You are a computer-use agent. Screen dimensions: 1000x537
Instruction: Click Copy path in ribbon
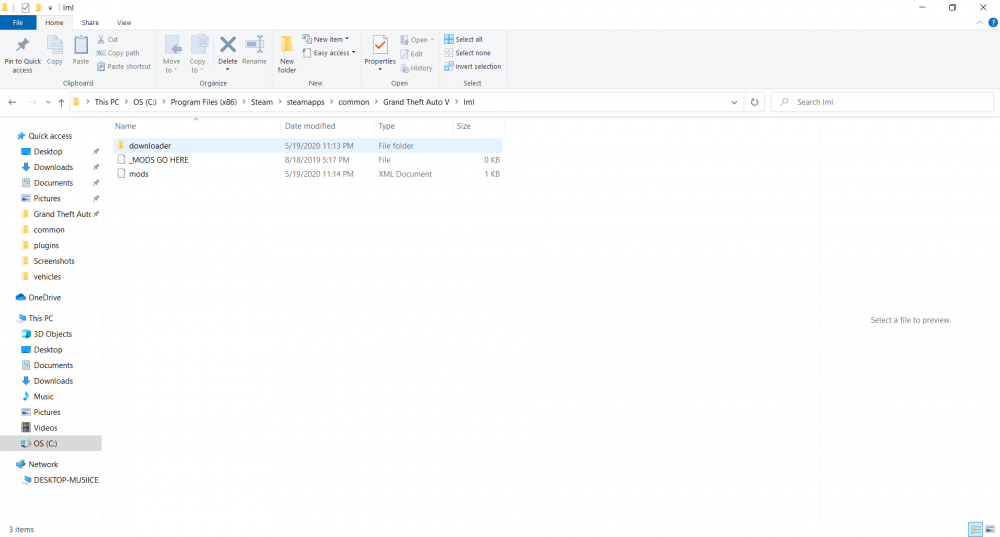click(118, 53)
